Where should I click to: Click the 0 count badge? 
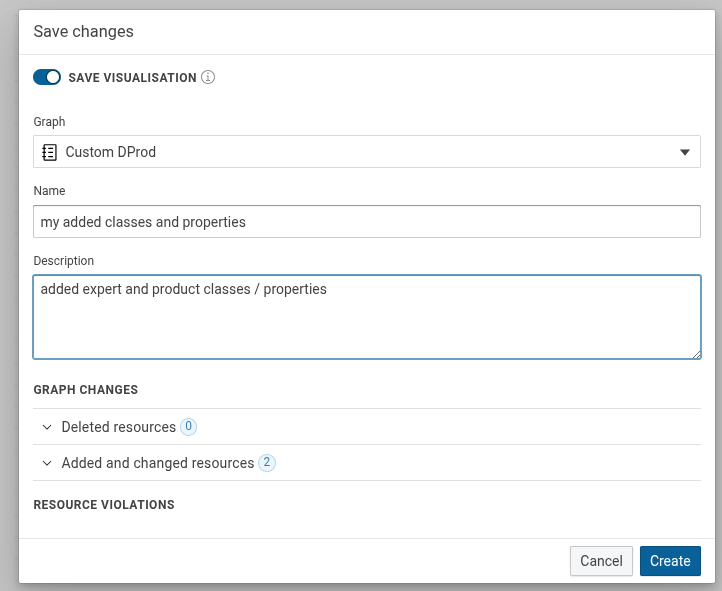pyautogui.click(x=188, y=427)
